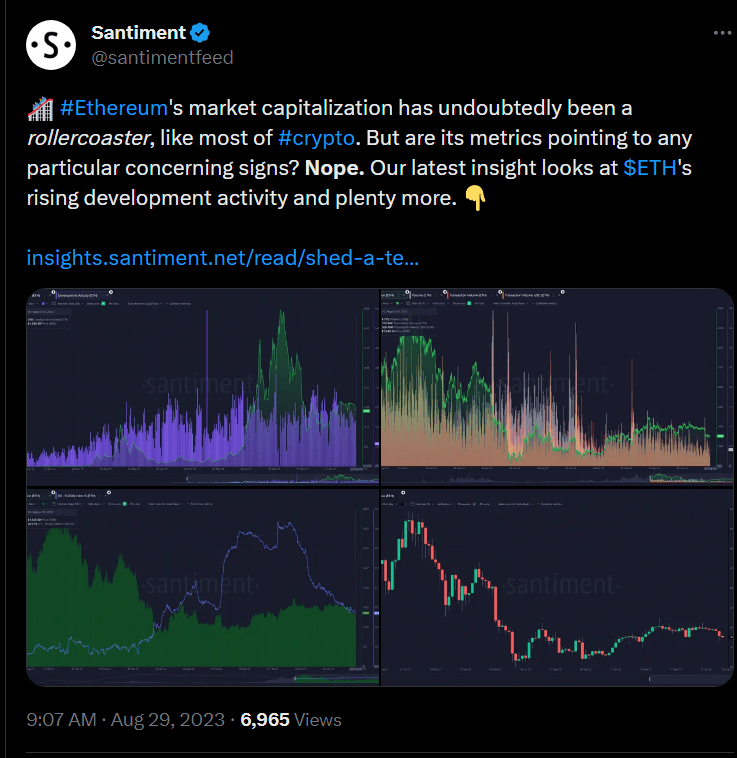Viewport: 737px width, 758px height.
Task: Click the rollercoaster emoji in tweet
Action: click(40, 108)
